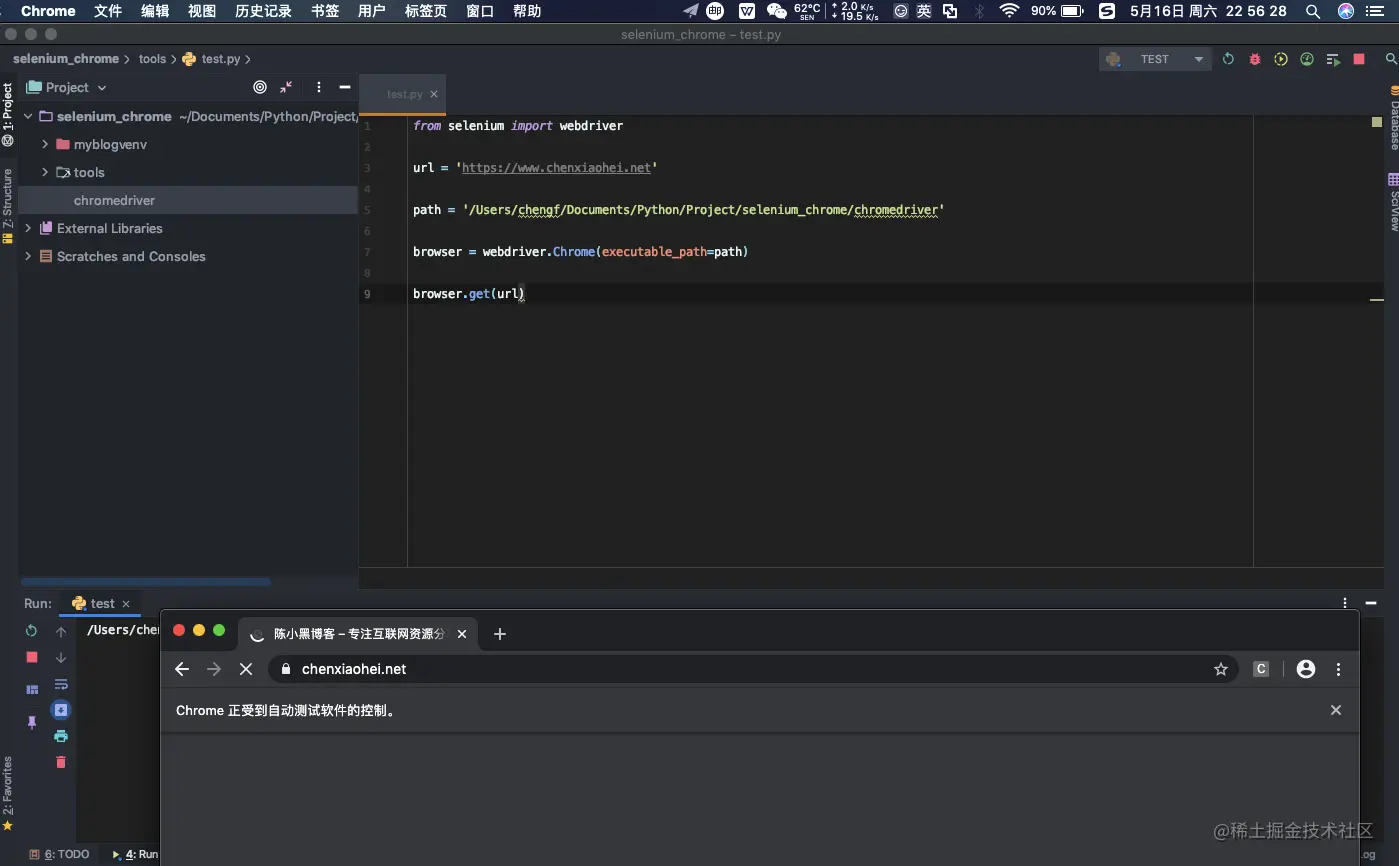Restore layout icon in Run panel
Screen dimensions: 1399x866
click(x=31, y=689)
